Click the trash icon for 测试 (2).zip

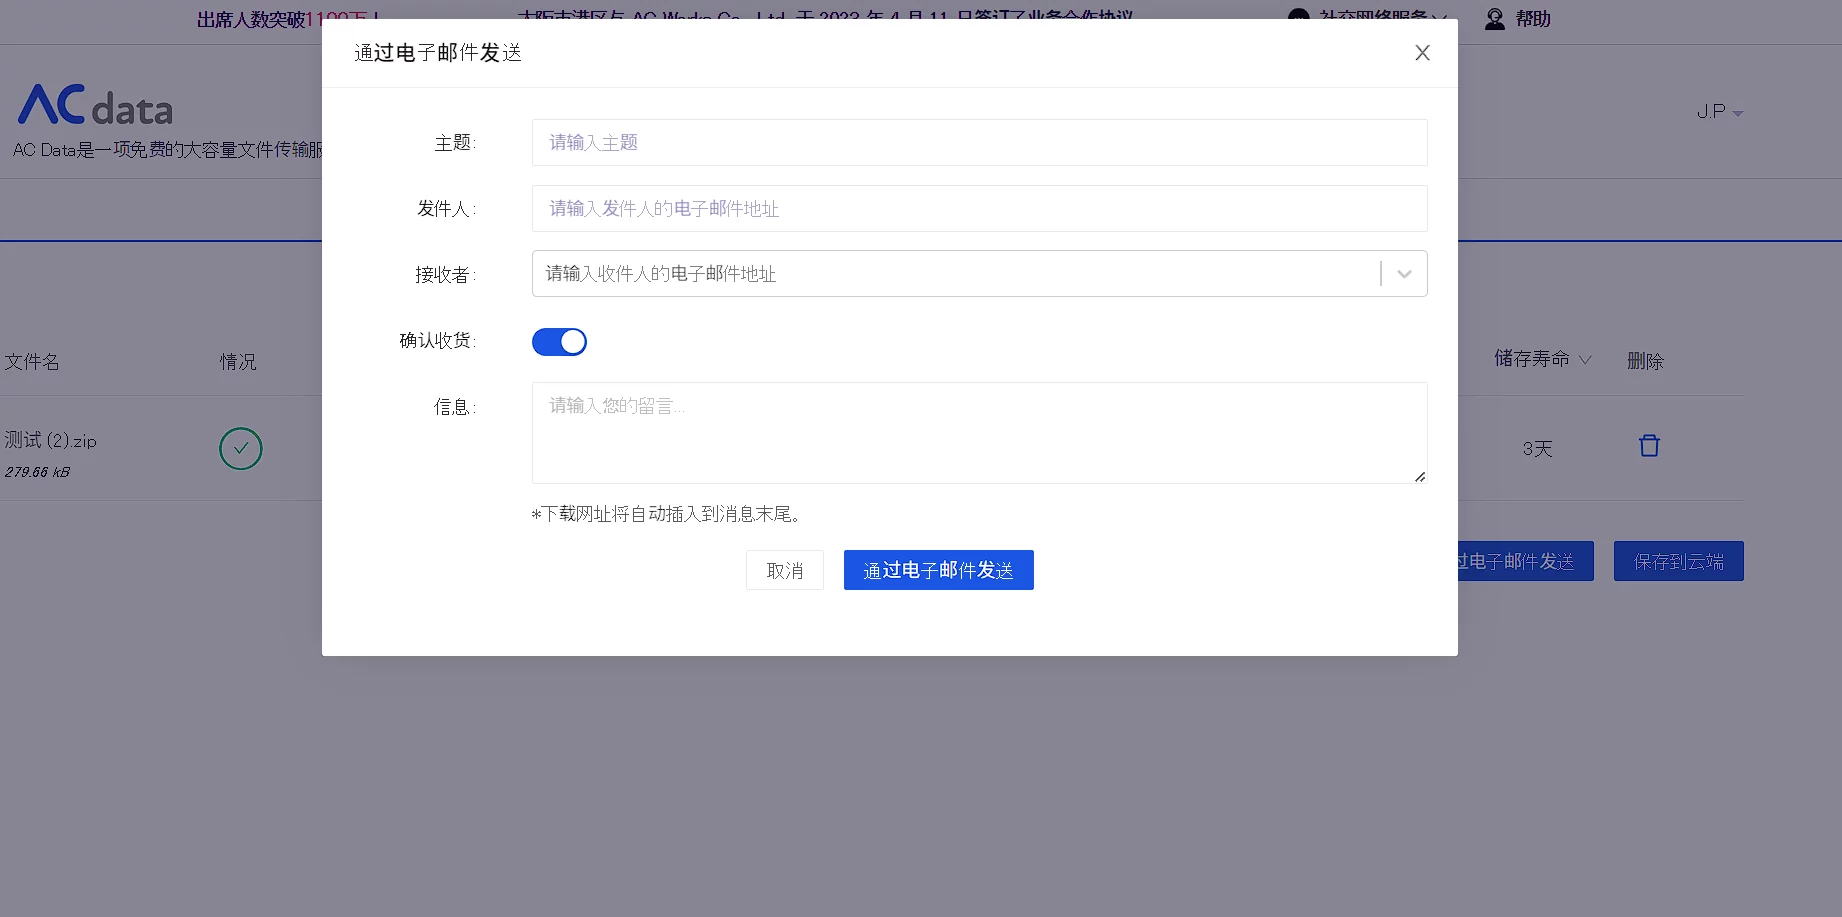point(1649,446)
